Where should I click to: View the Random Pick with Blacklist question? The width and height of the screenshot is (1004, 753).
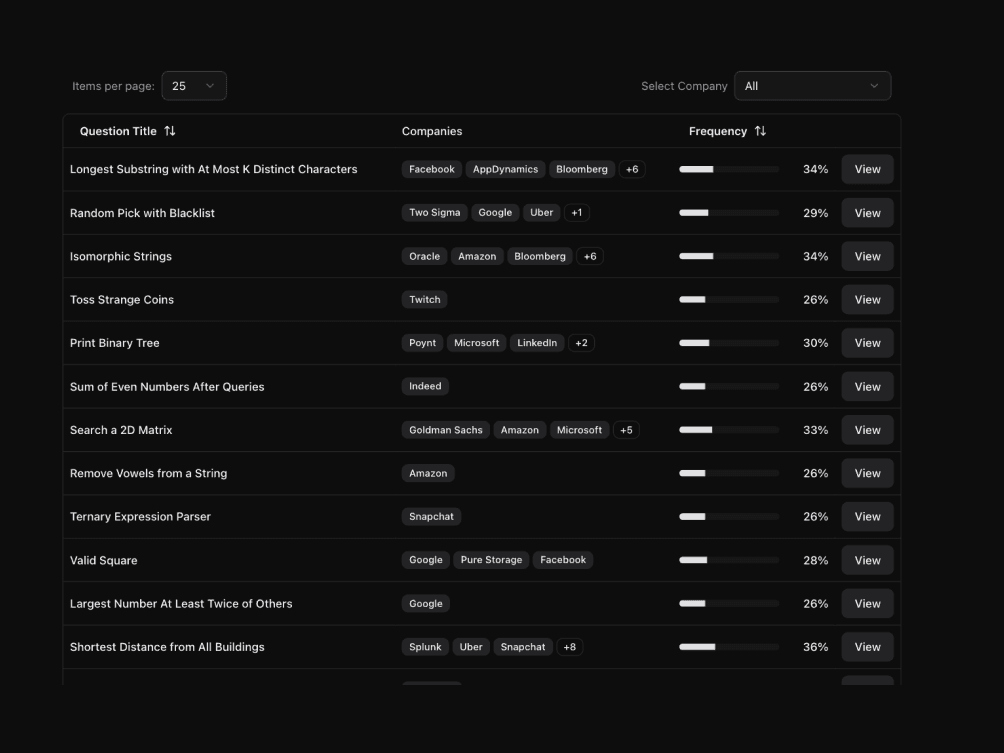pos(867,213)
